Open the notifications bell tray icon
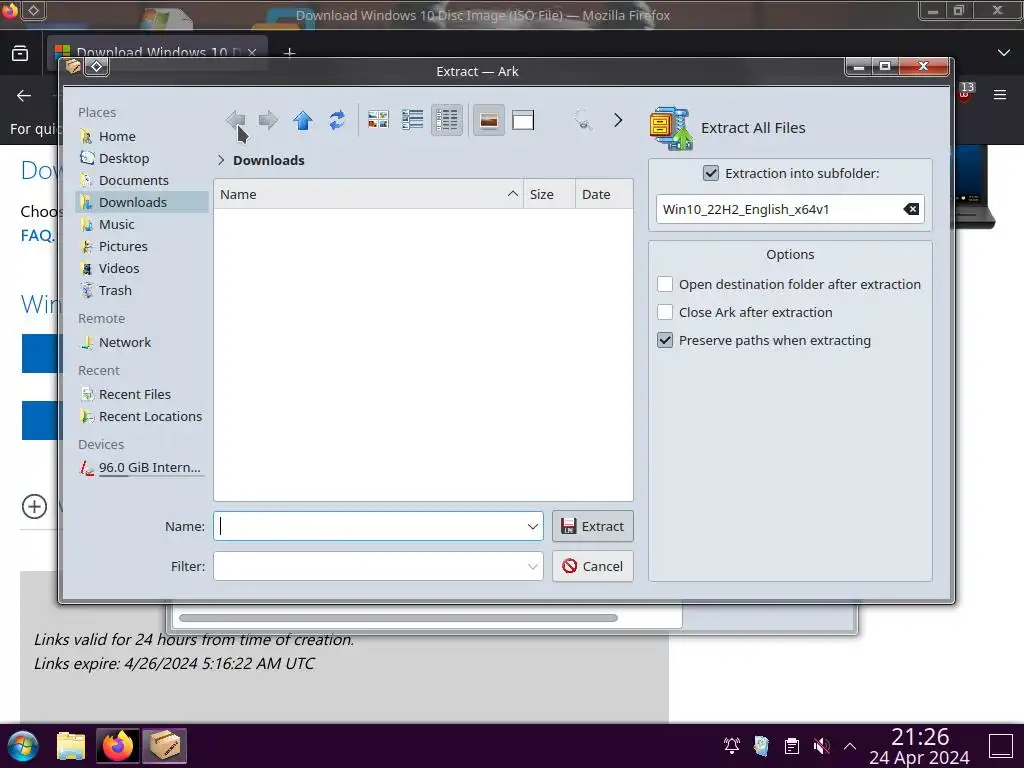The image size is (1024, 768). (731, 745)
